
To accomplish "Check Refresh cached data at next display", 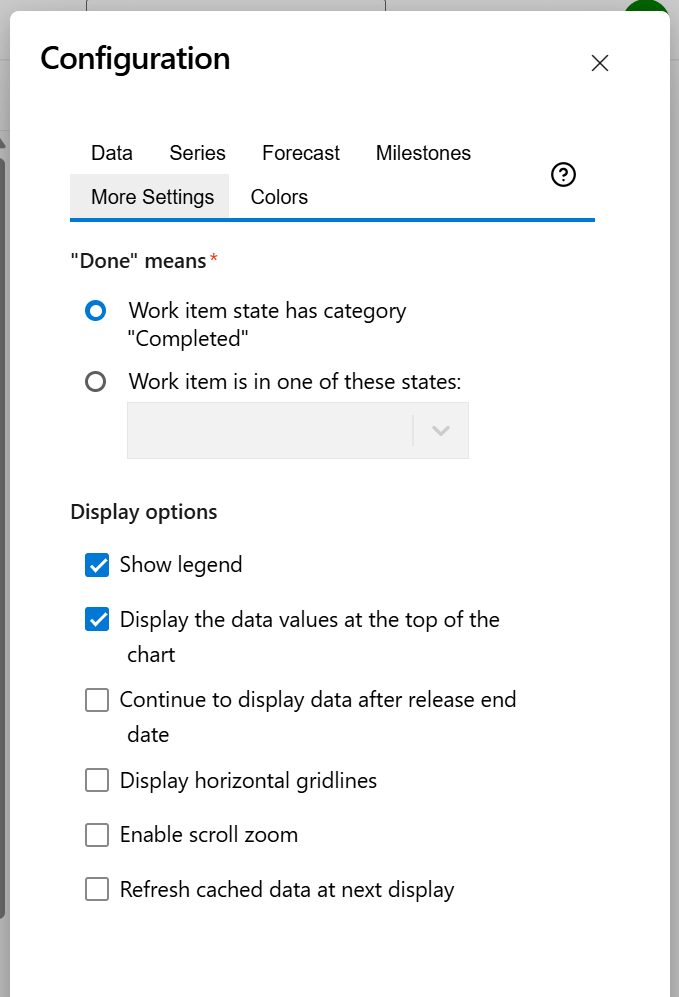I will 96,888.
